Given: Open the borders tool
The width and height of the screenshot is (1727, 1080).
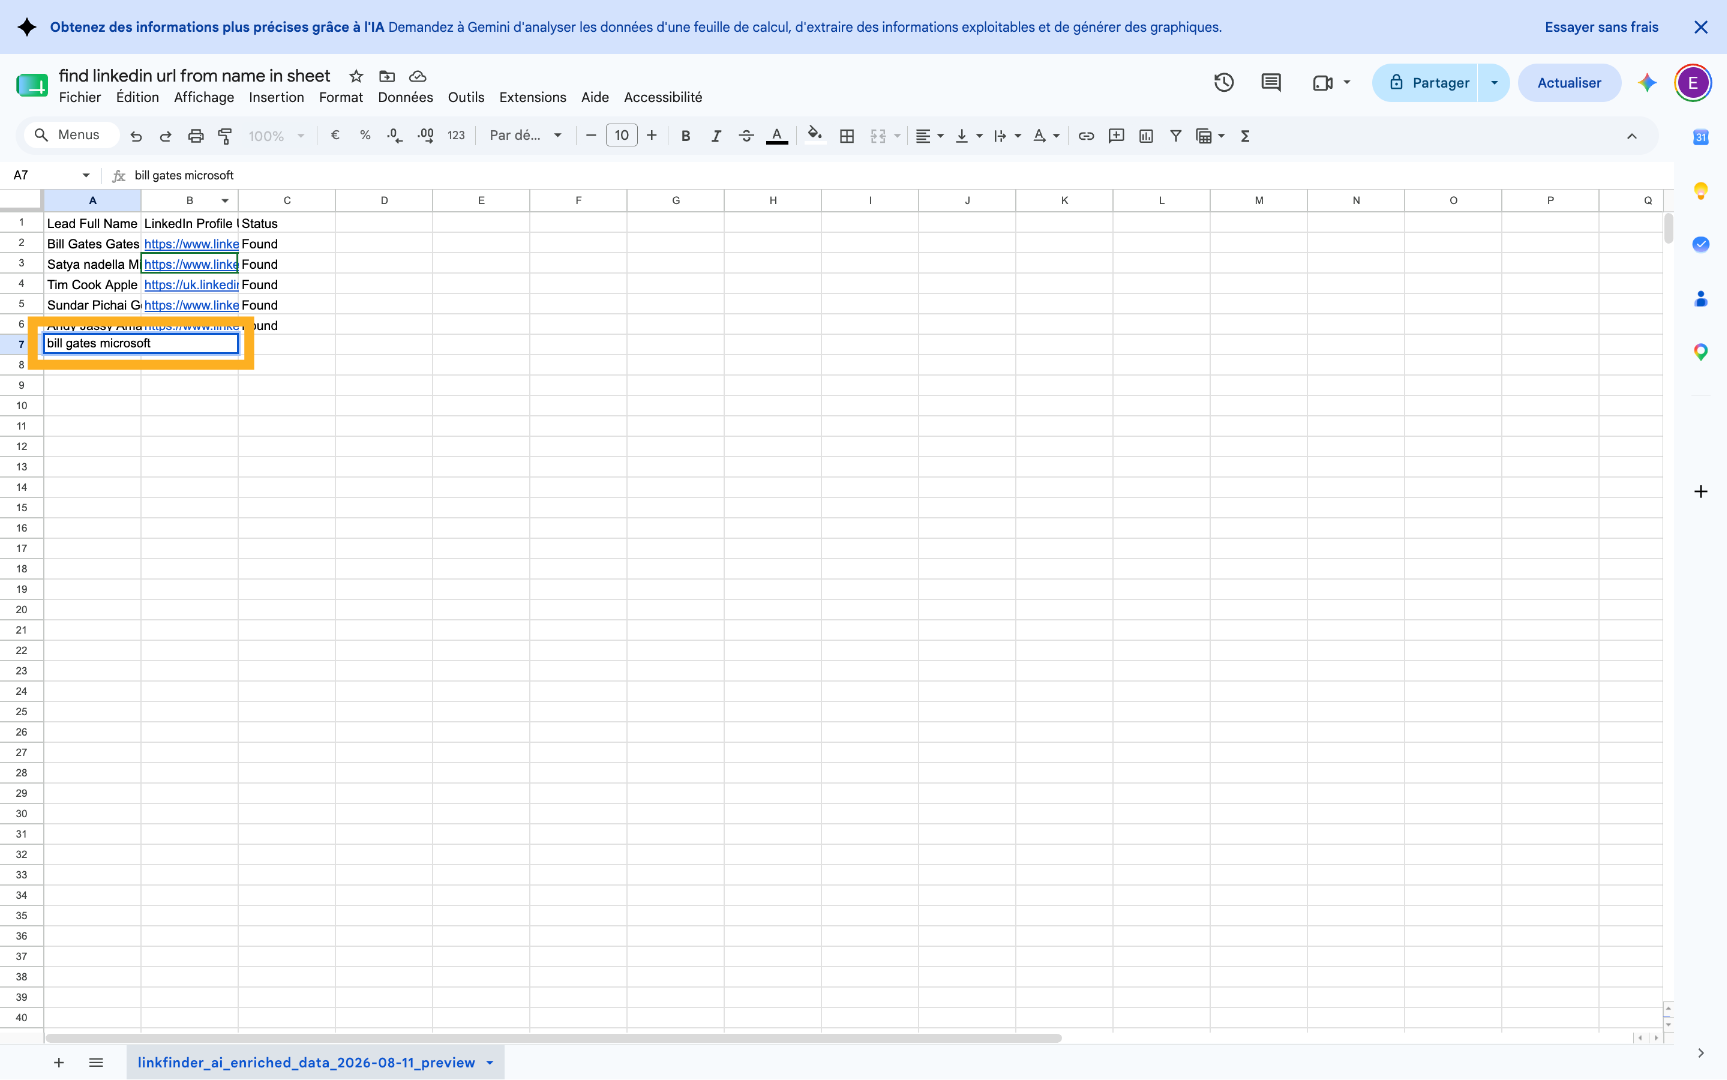Looking at the screenshot, I should 847,136.
